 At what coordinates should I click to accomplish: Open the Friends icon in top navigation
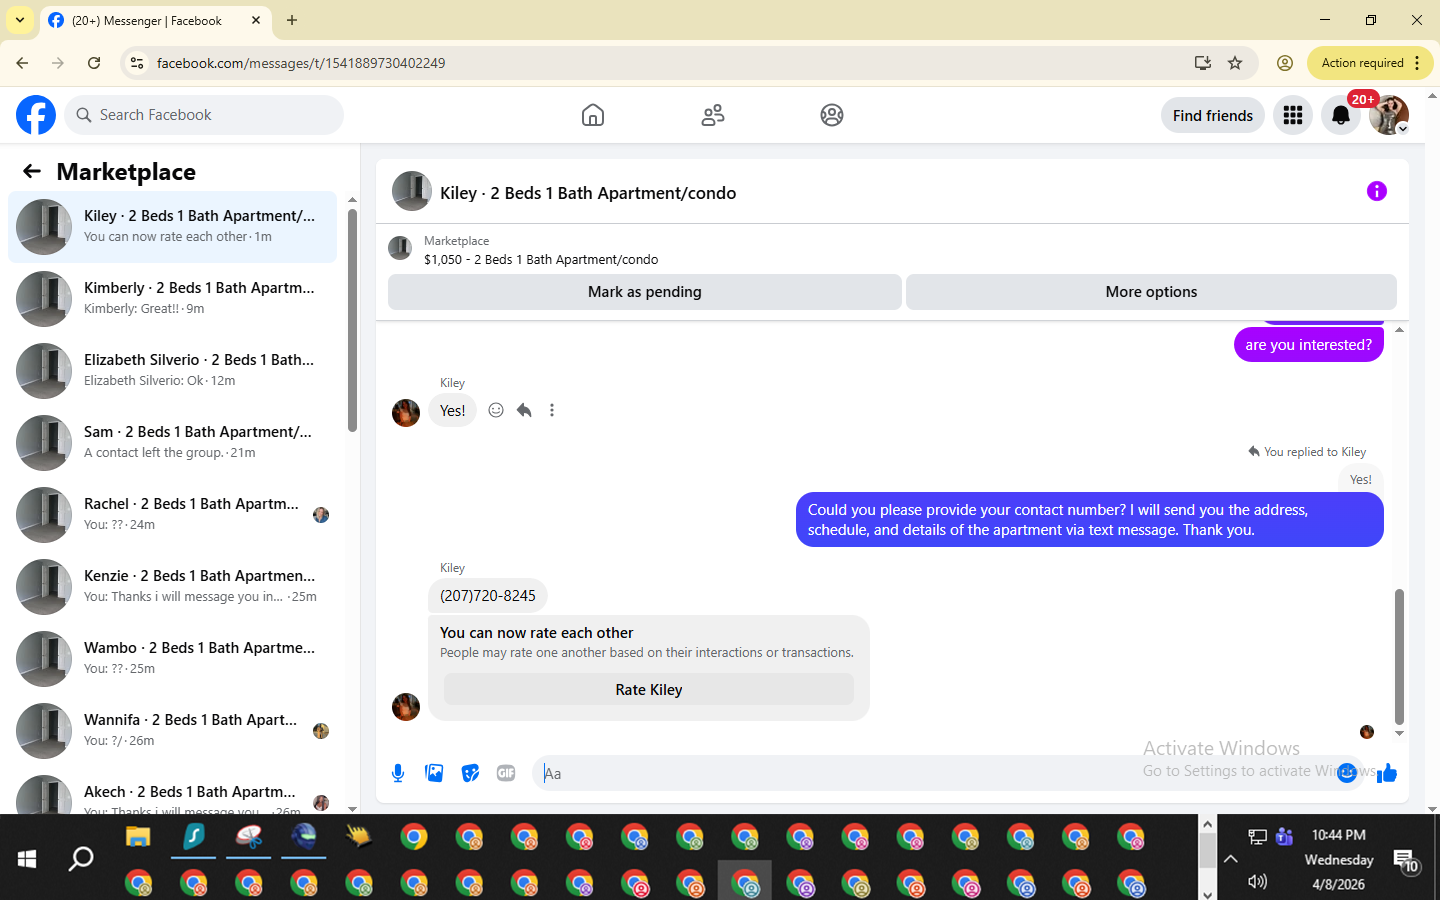click(x=713, y=115)
